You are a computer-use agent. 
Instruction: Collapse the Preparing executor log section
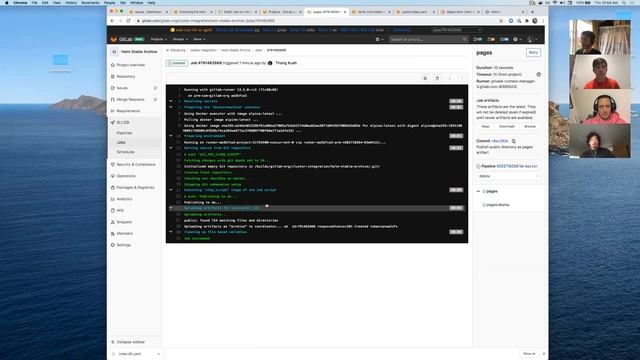point(171,107)
